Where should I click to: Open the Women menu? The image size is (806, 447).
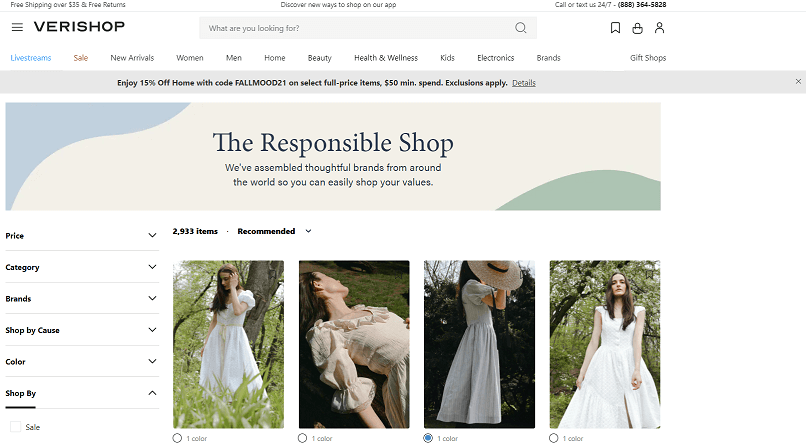pos(190,58)
